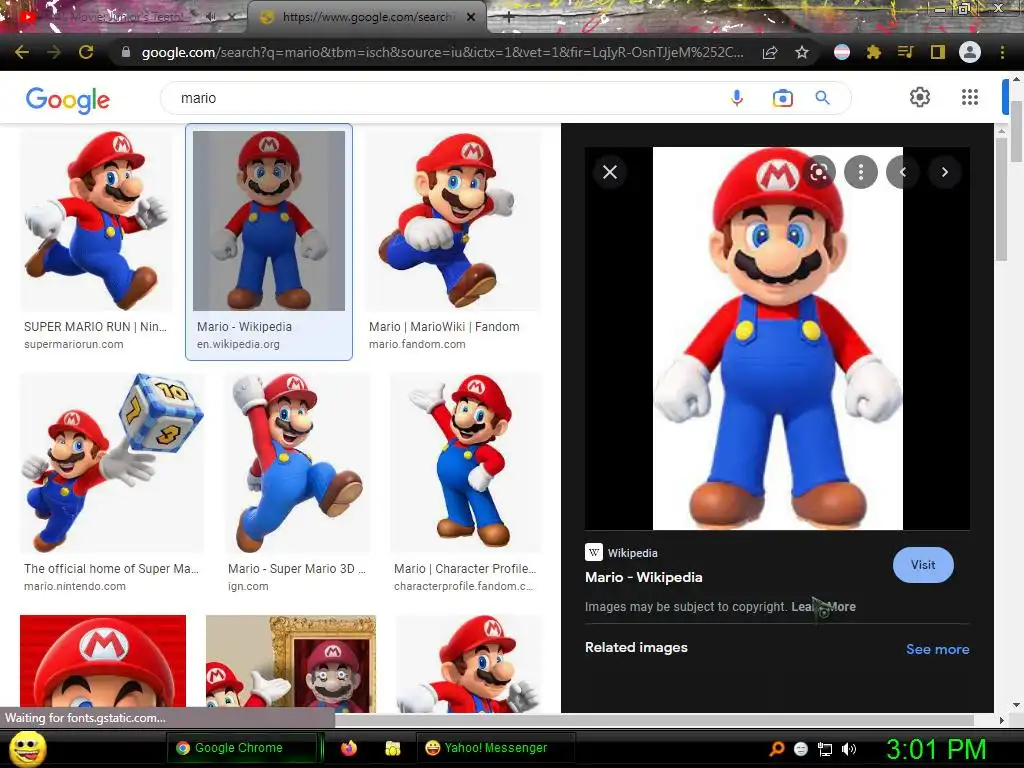Click the Wikipedia source name with logo

621,552
